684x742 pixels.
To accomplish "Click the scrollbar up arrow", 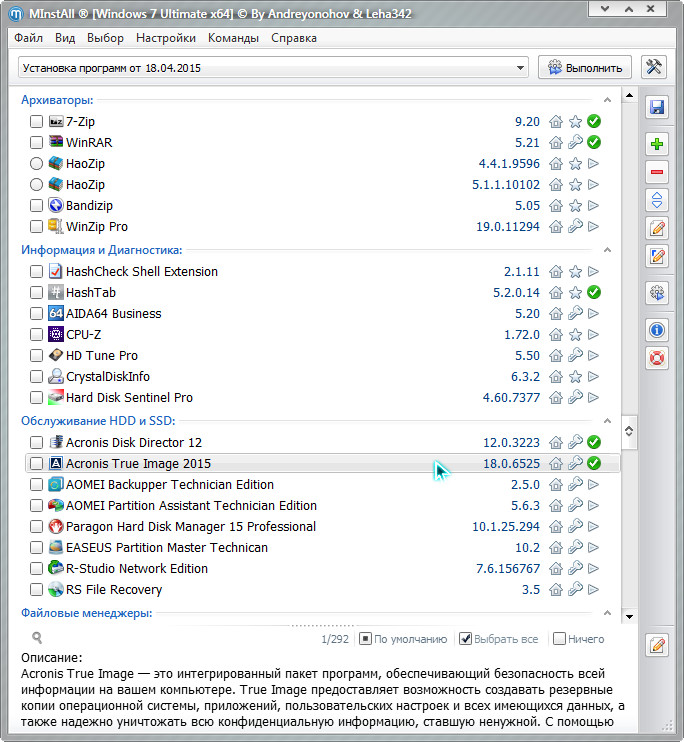I will point(629,96).
